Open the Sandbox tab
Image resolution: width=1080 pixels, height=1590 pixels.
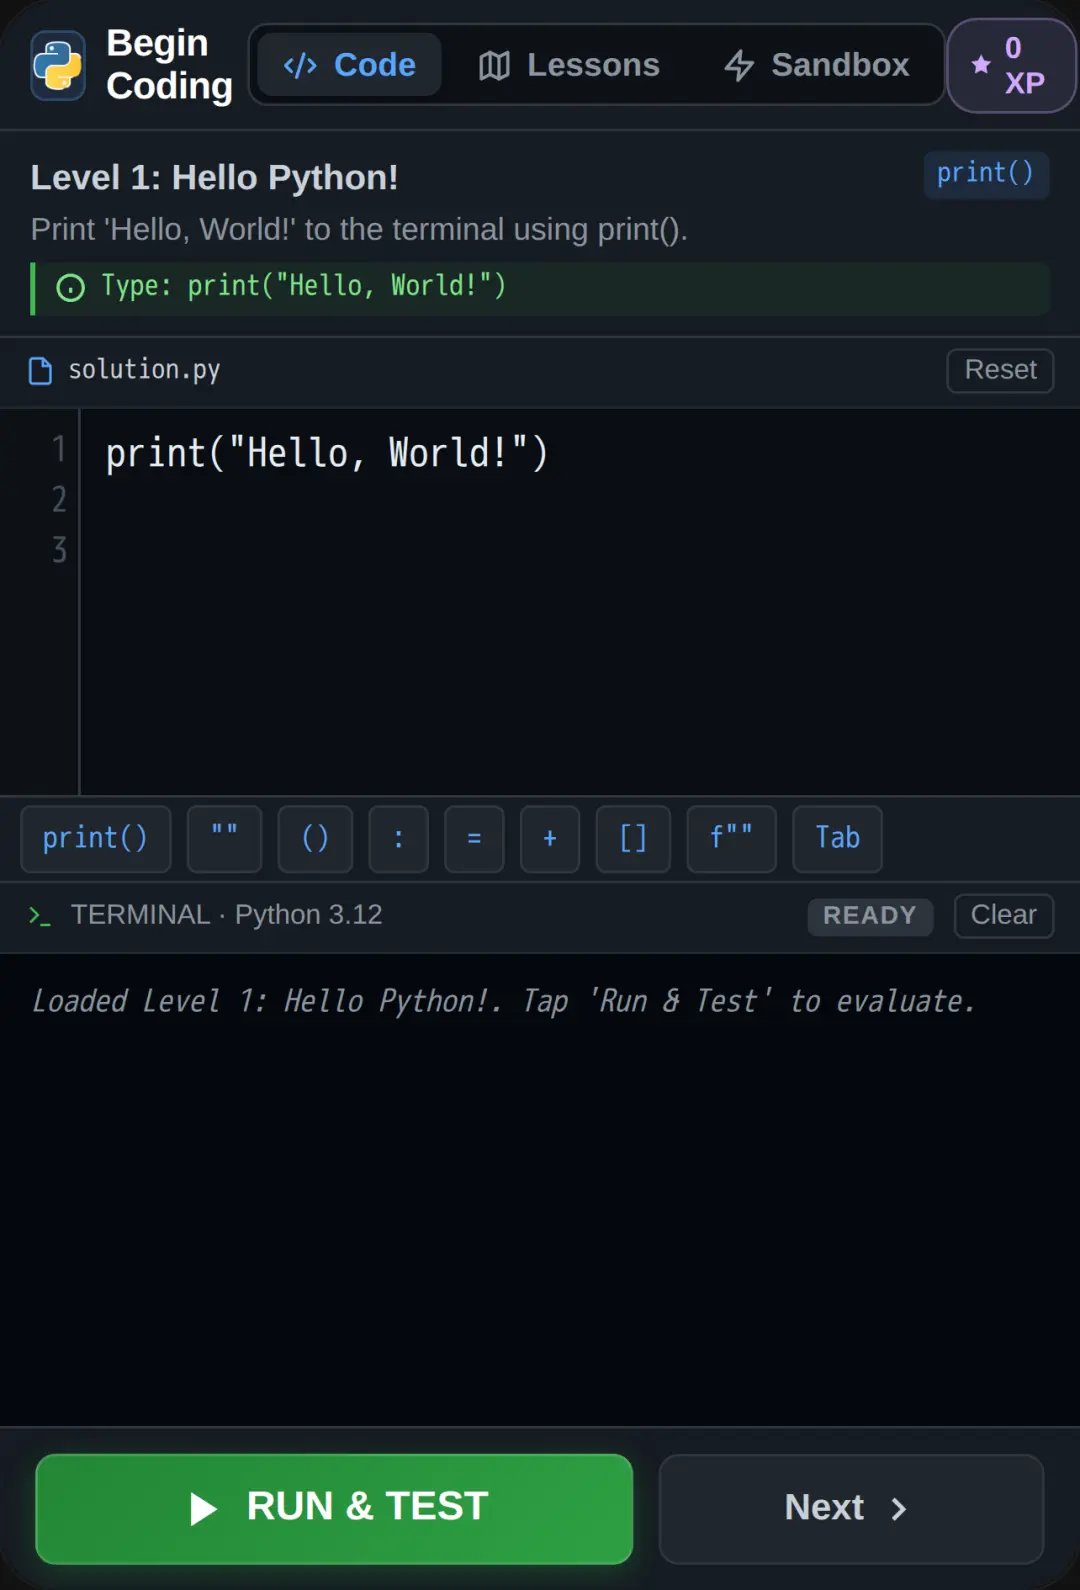(816, 65)
